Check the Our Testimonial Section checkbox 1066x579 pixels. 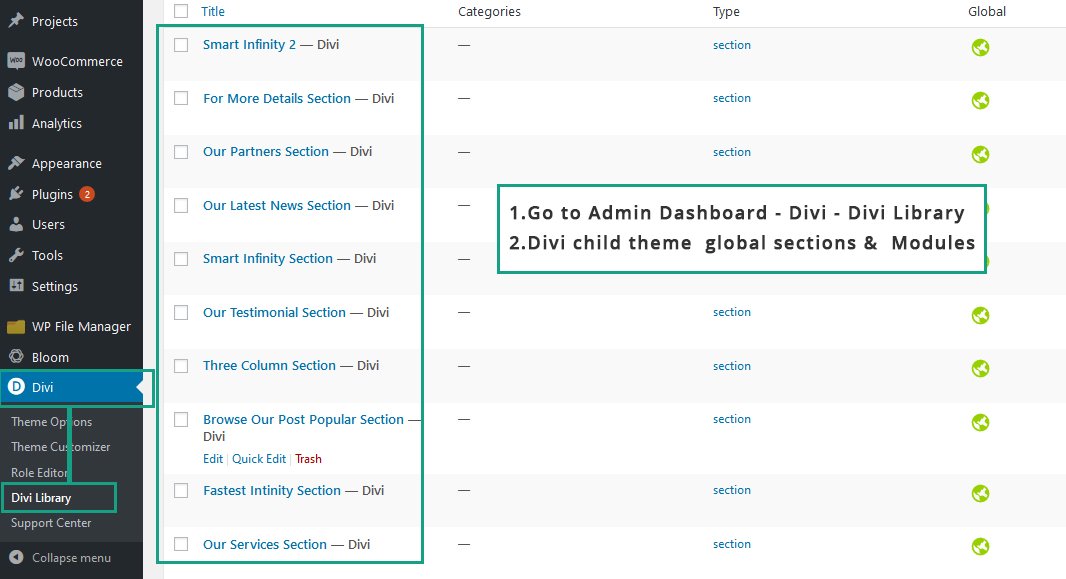[181, 313]
